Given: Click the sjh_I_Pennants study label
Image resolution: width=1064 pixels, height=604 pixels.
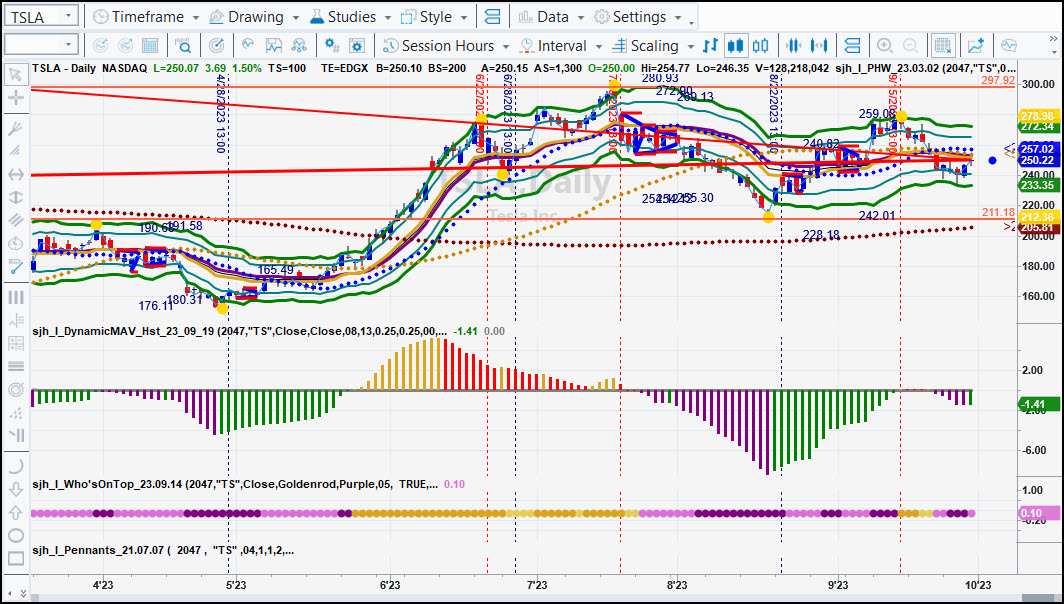Looking at the screenshot, I should [163, 550].
